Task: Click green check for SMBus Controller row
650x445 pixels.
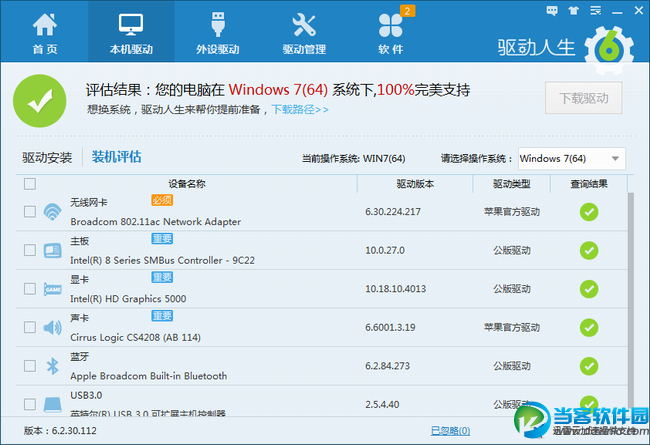Action: coord(589,250)
